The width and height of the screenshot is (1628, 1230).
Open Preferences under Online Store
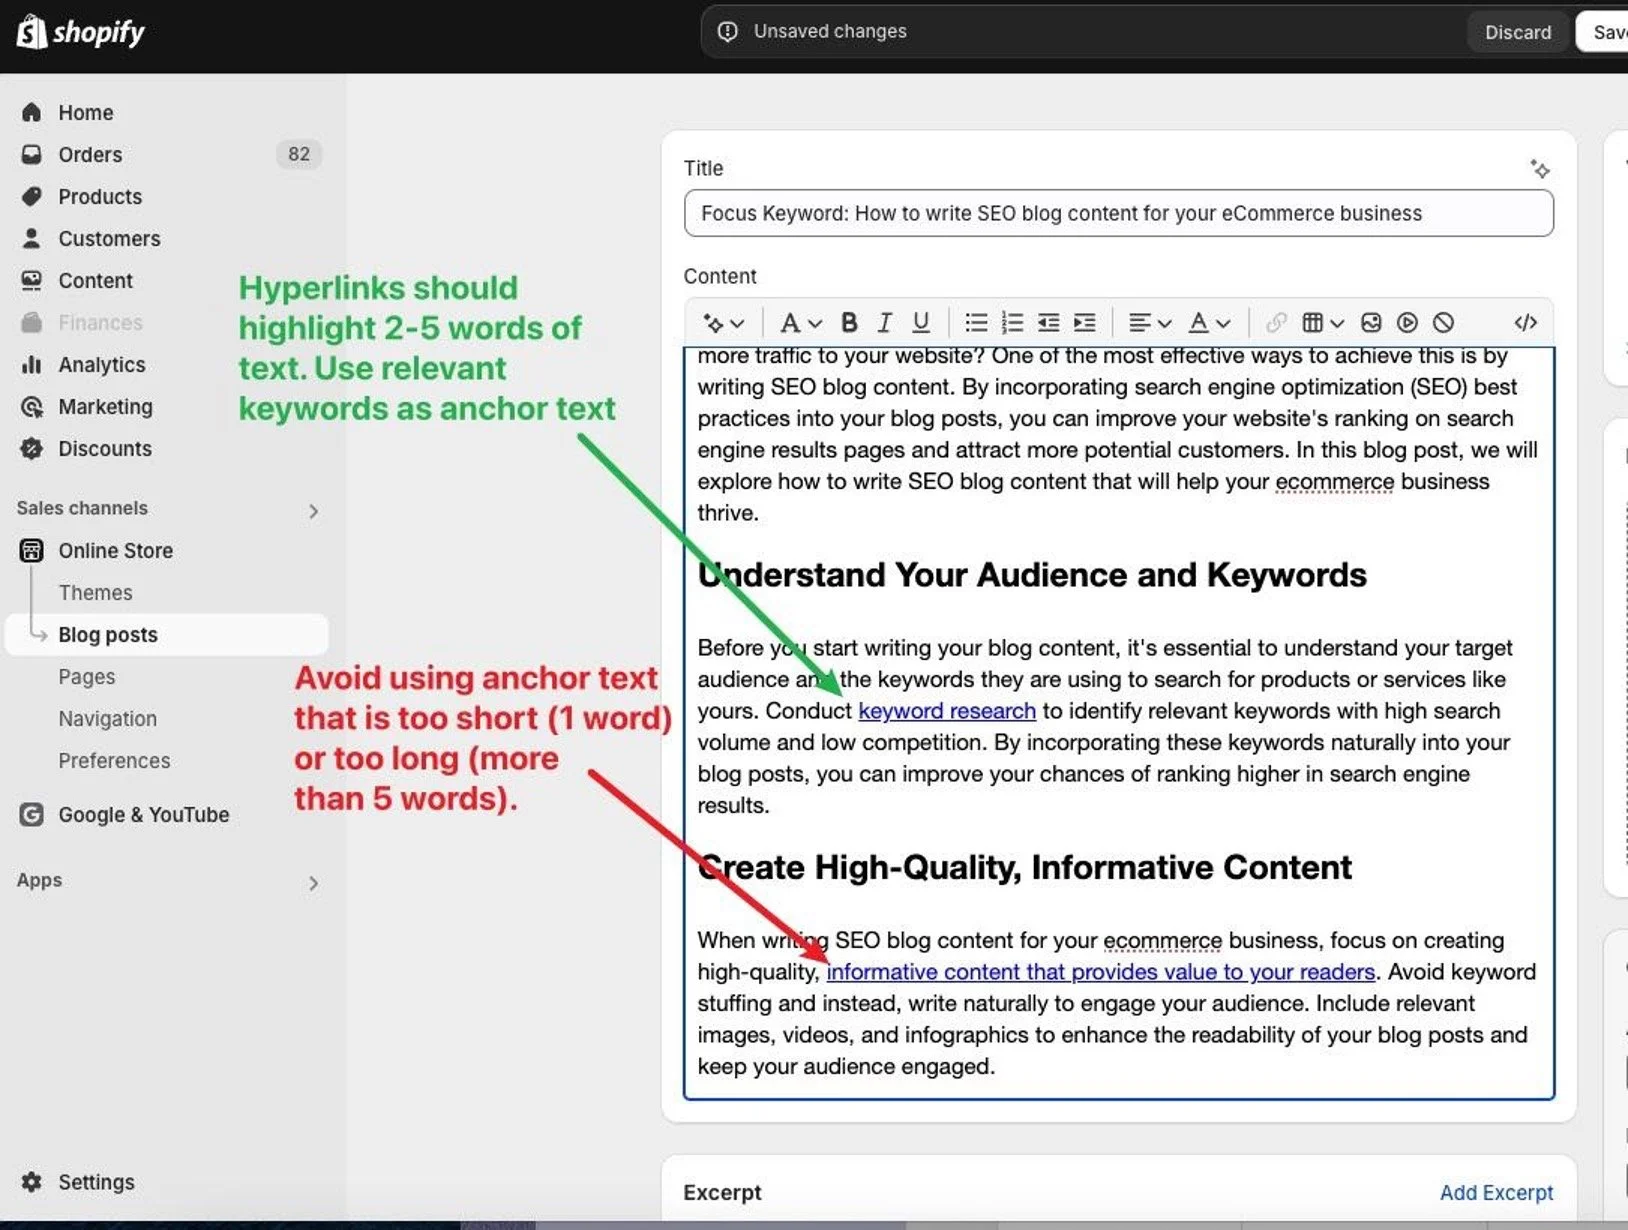click(114, 761)
